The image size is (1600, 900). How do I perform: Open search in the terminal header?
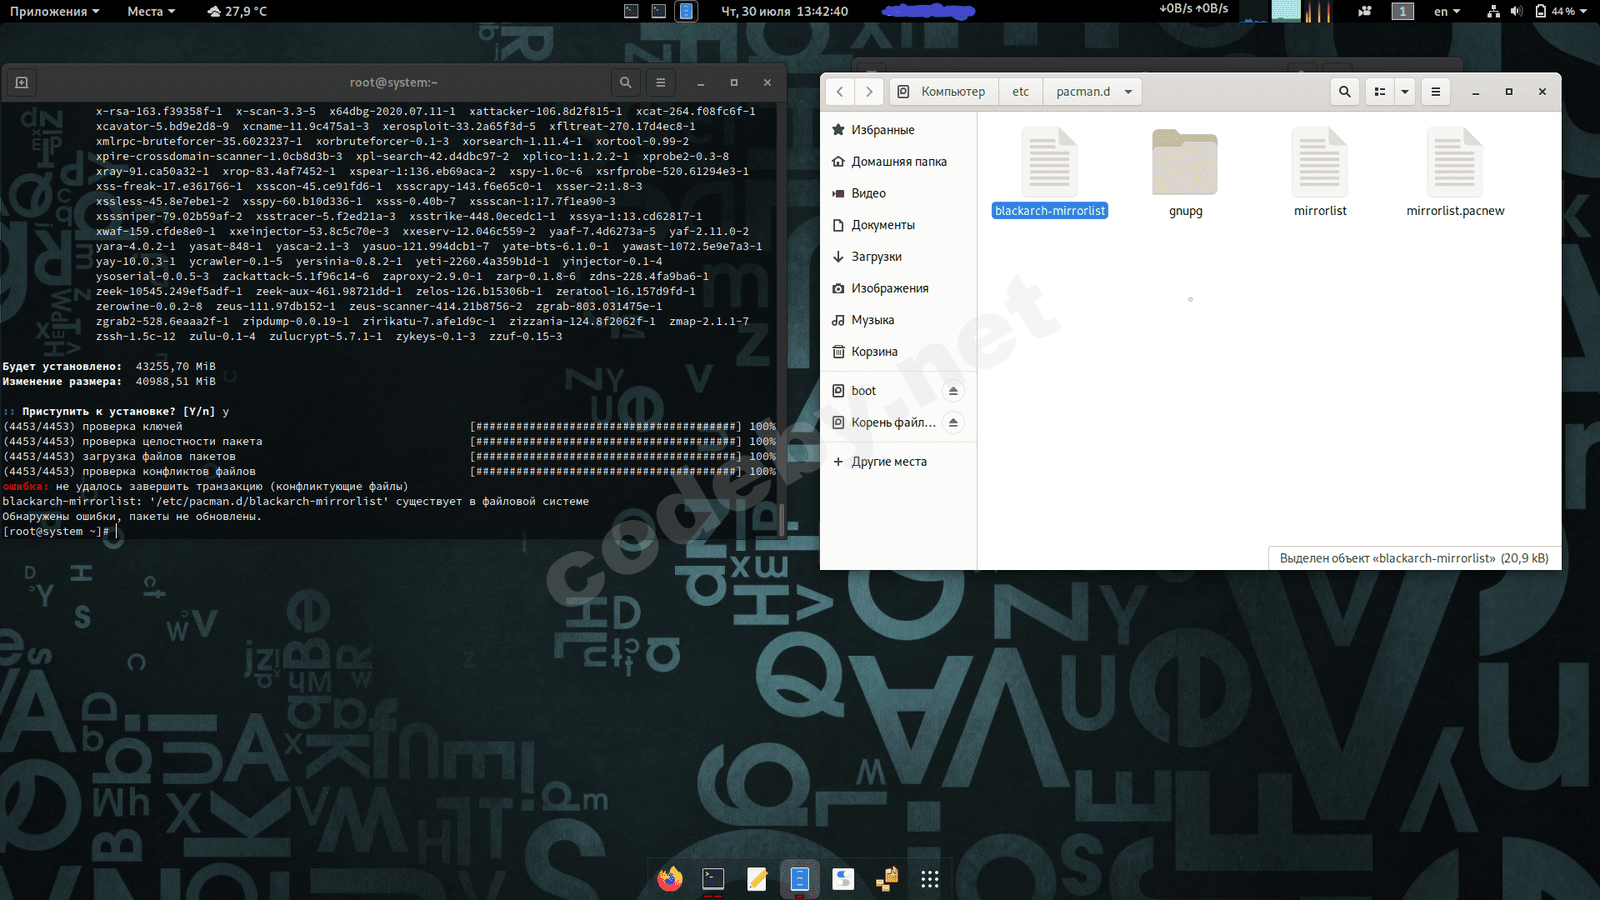click(625, 83)
